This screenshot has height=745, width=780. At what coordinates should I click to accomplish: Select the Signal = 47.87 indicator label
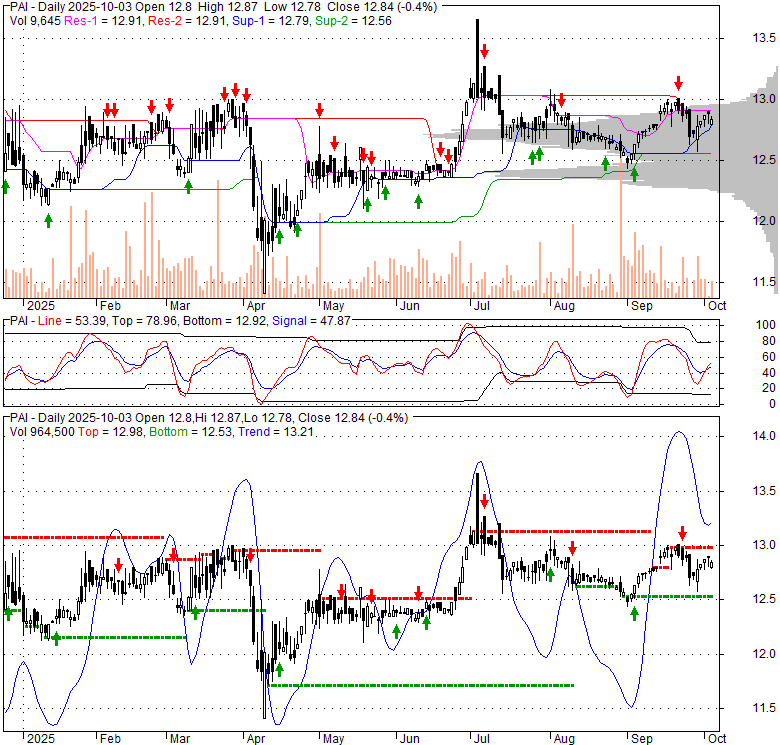311,321
